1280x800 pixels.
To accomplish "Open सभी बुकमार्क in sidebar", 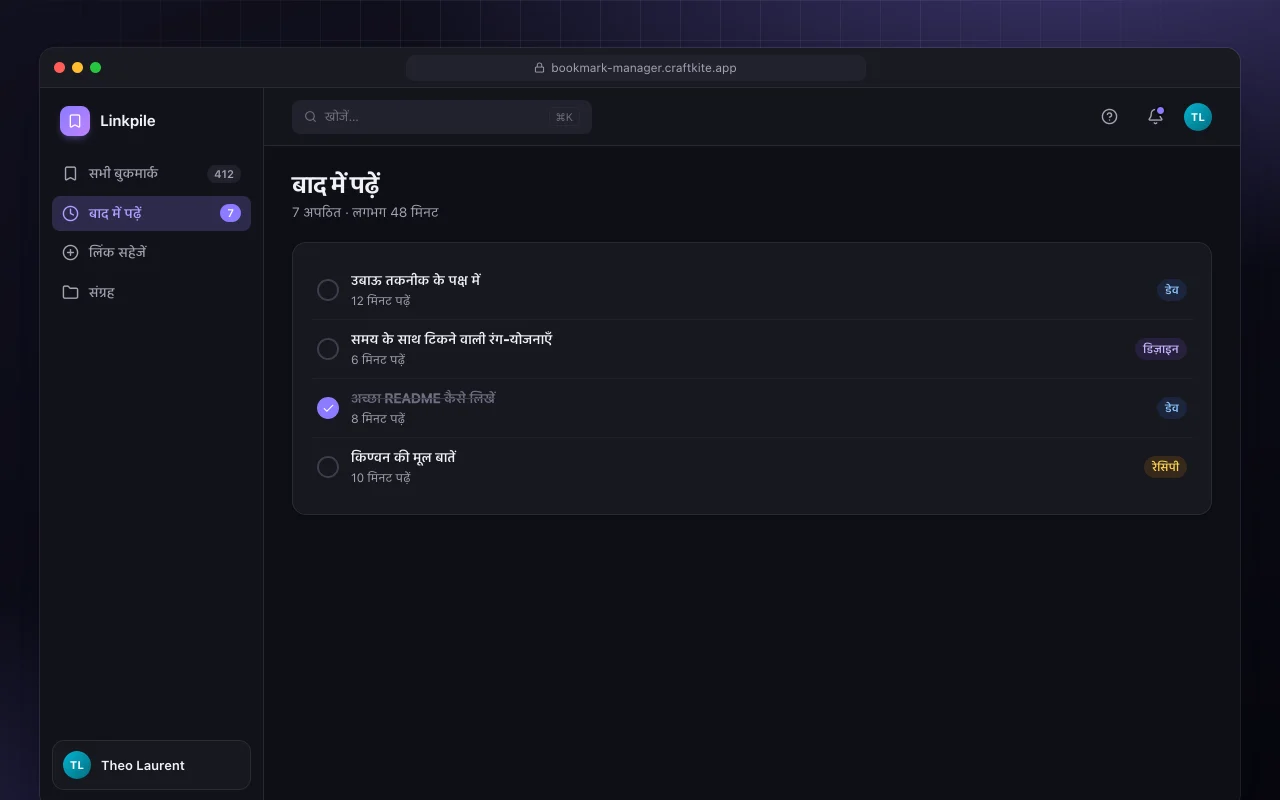I will coord(151,174).
